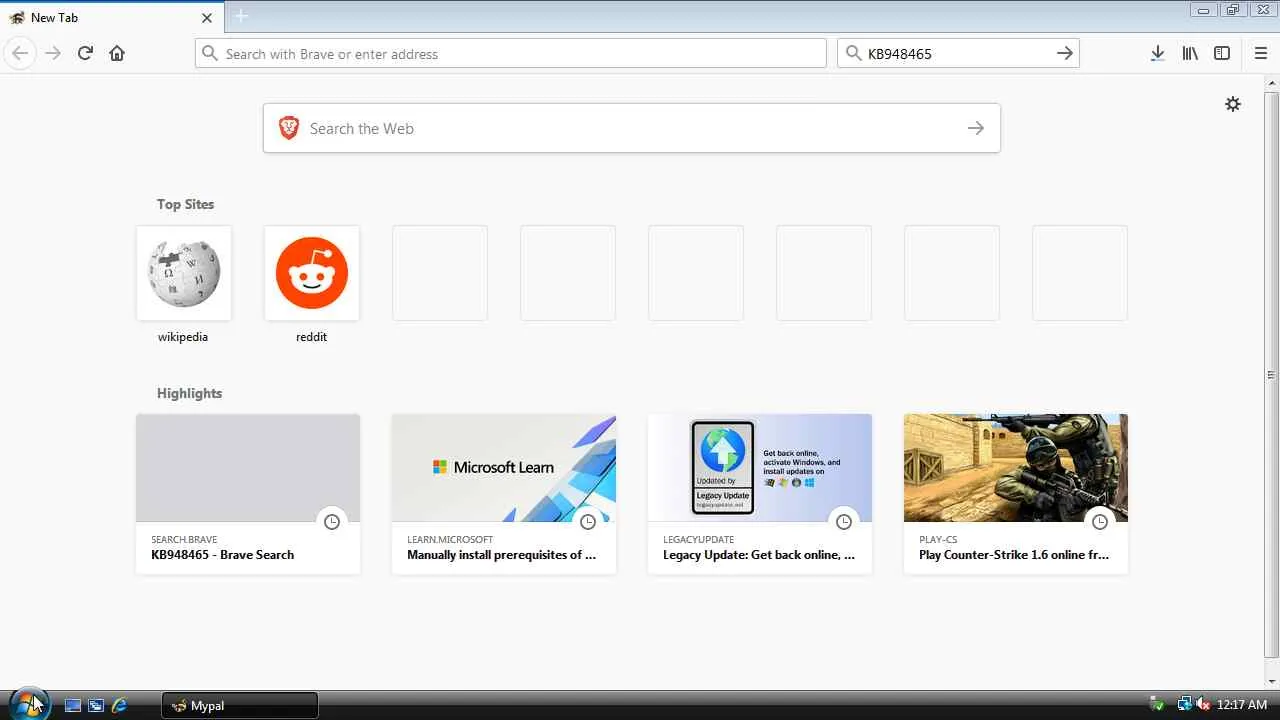This screenshot has height=720, width=1280.
Task: Select the Mypal taskbar button
Action: click(x=240, y=705)
